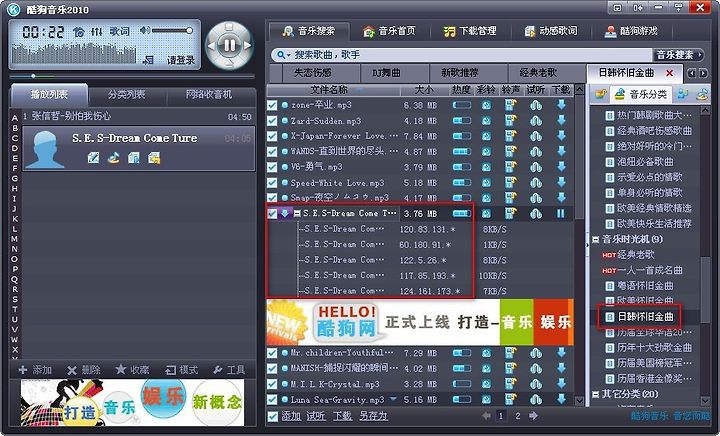
Task: Uncheck the Luna Sea-Gravity.mp3 checkbox
Action: tap(272, 399)
